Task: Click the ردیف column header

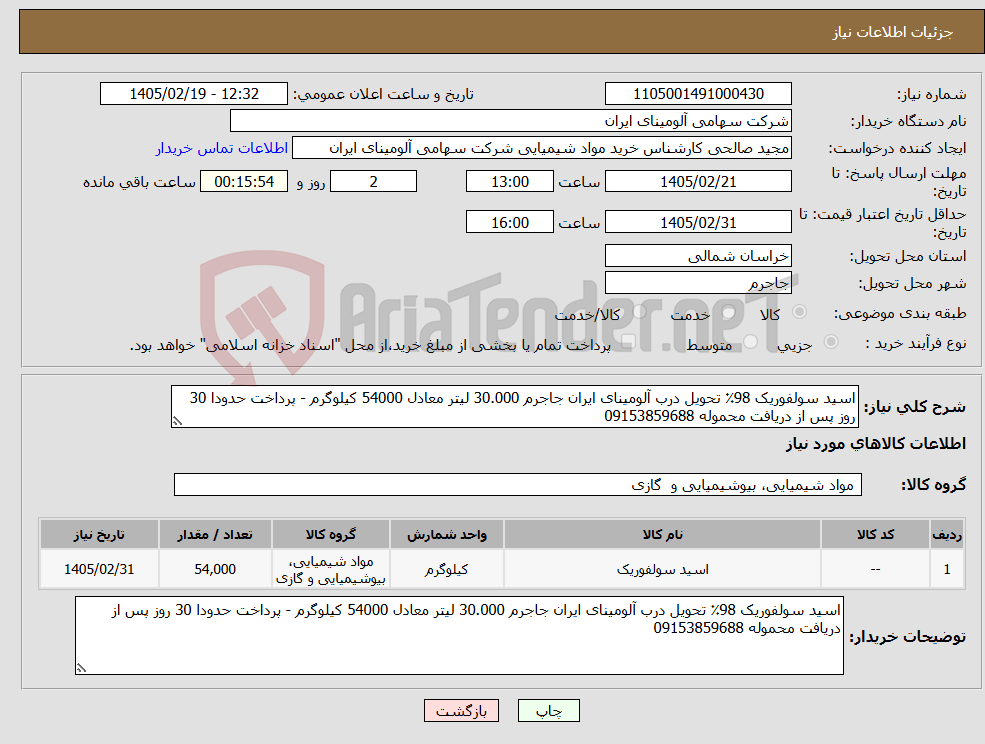Action: point(947,534)
